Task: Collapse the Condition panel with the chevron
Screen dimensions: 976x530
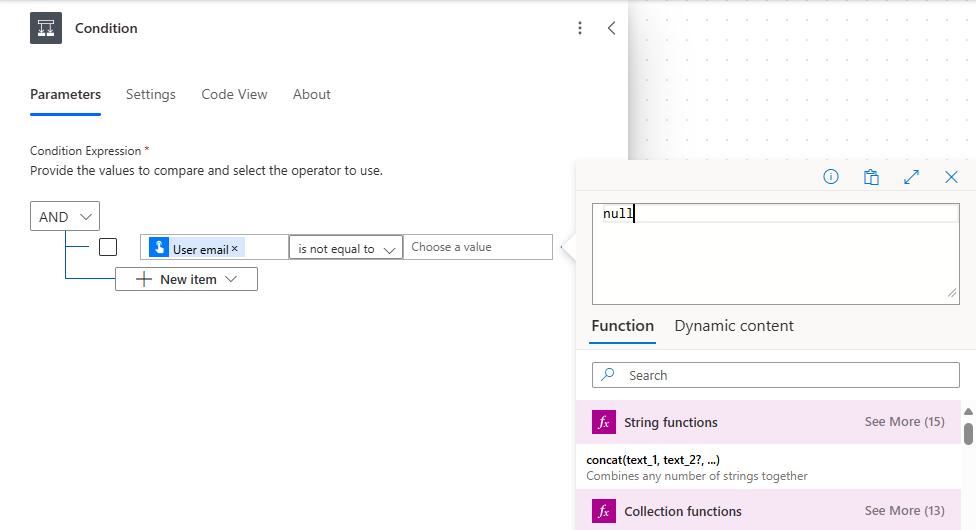Action: 611,28
